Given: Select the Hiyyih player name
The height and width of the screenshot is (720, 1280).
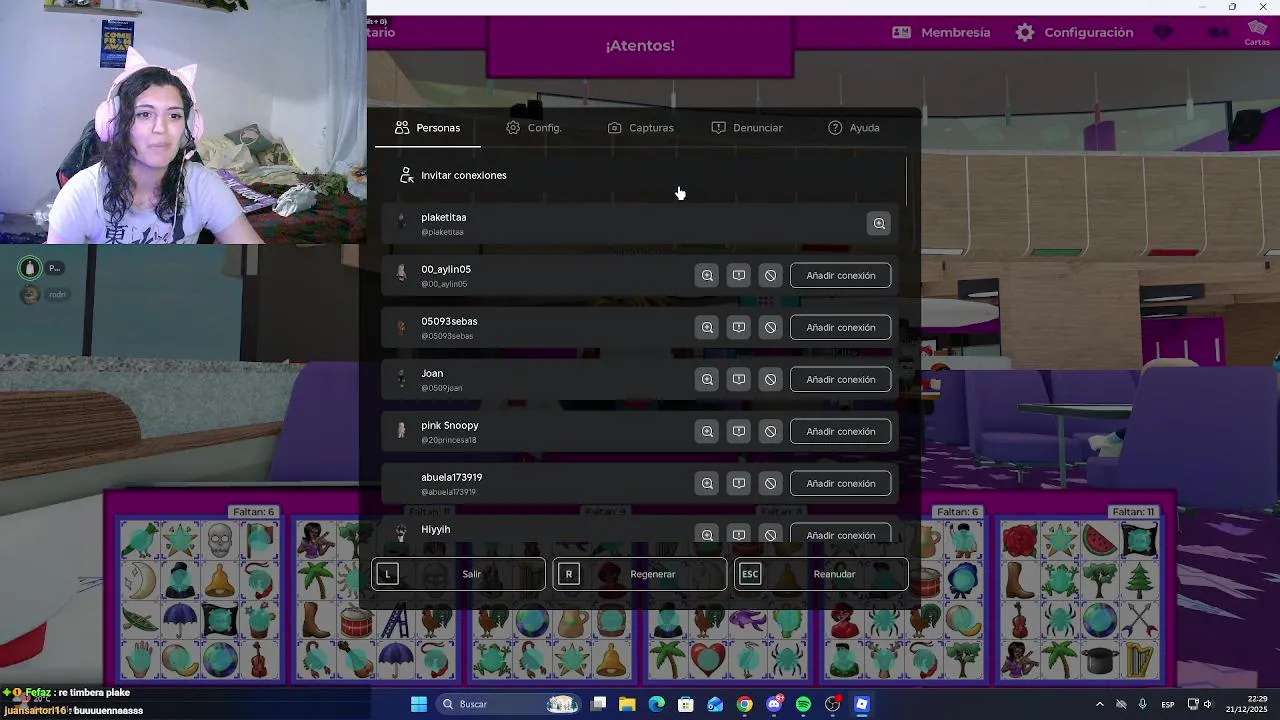Looking at the screenshot, I should (x=436, y=529).
